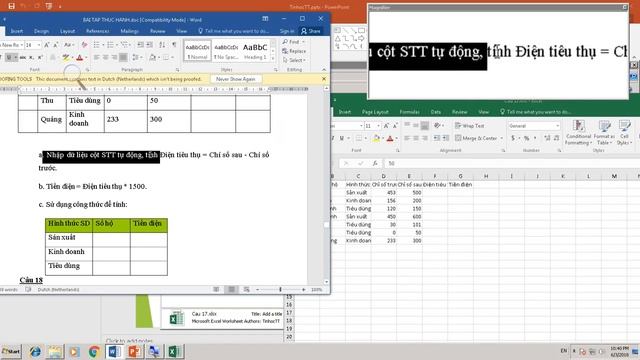This screenshot has width=640, height=360.
Task: Apply text highlight color in Word
Action: click(65, 58)
